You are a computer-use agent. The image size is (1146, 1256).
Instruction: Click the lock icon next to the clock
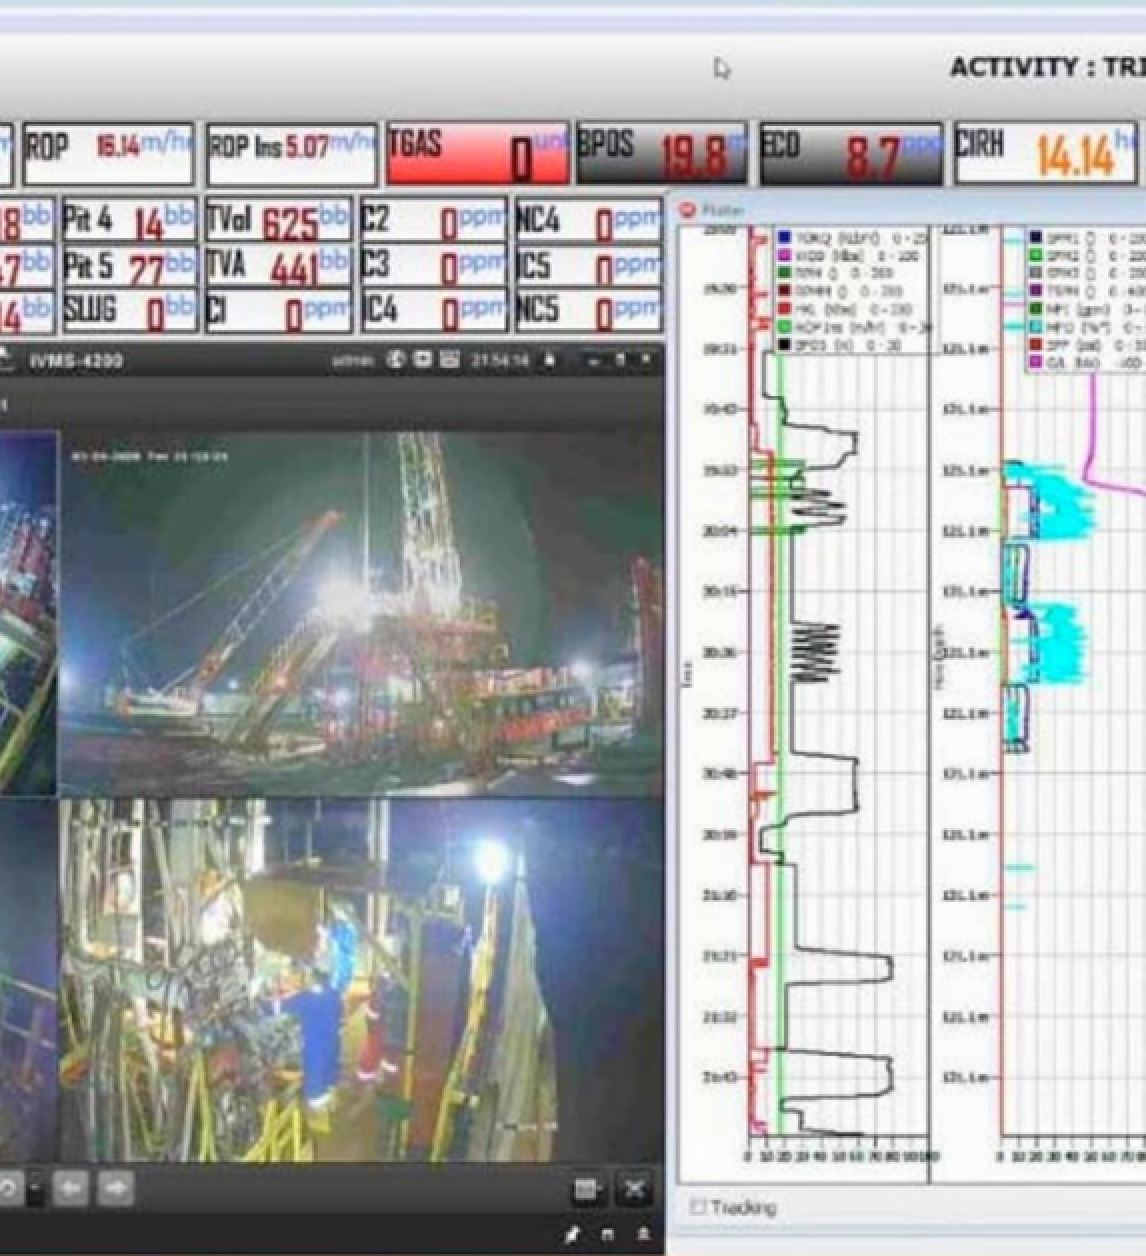coord(551,357)
